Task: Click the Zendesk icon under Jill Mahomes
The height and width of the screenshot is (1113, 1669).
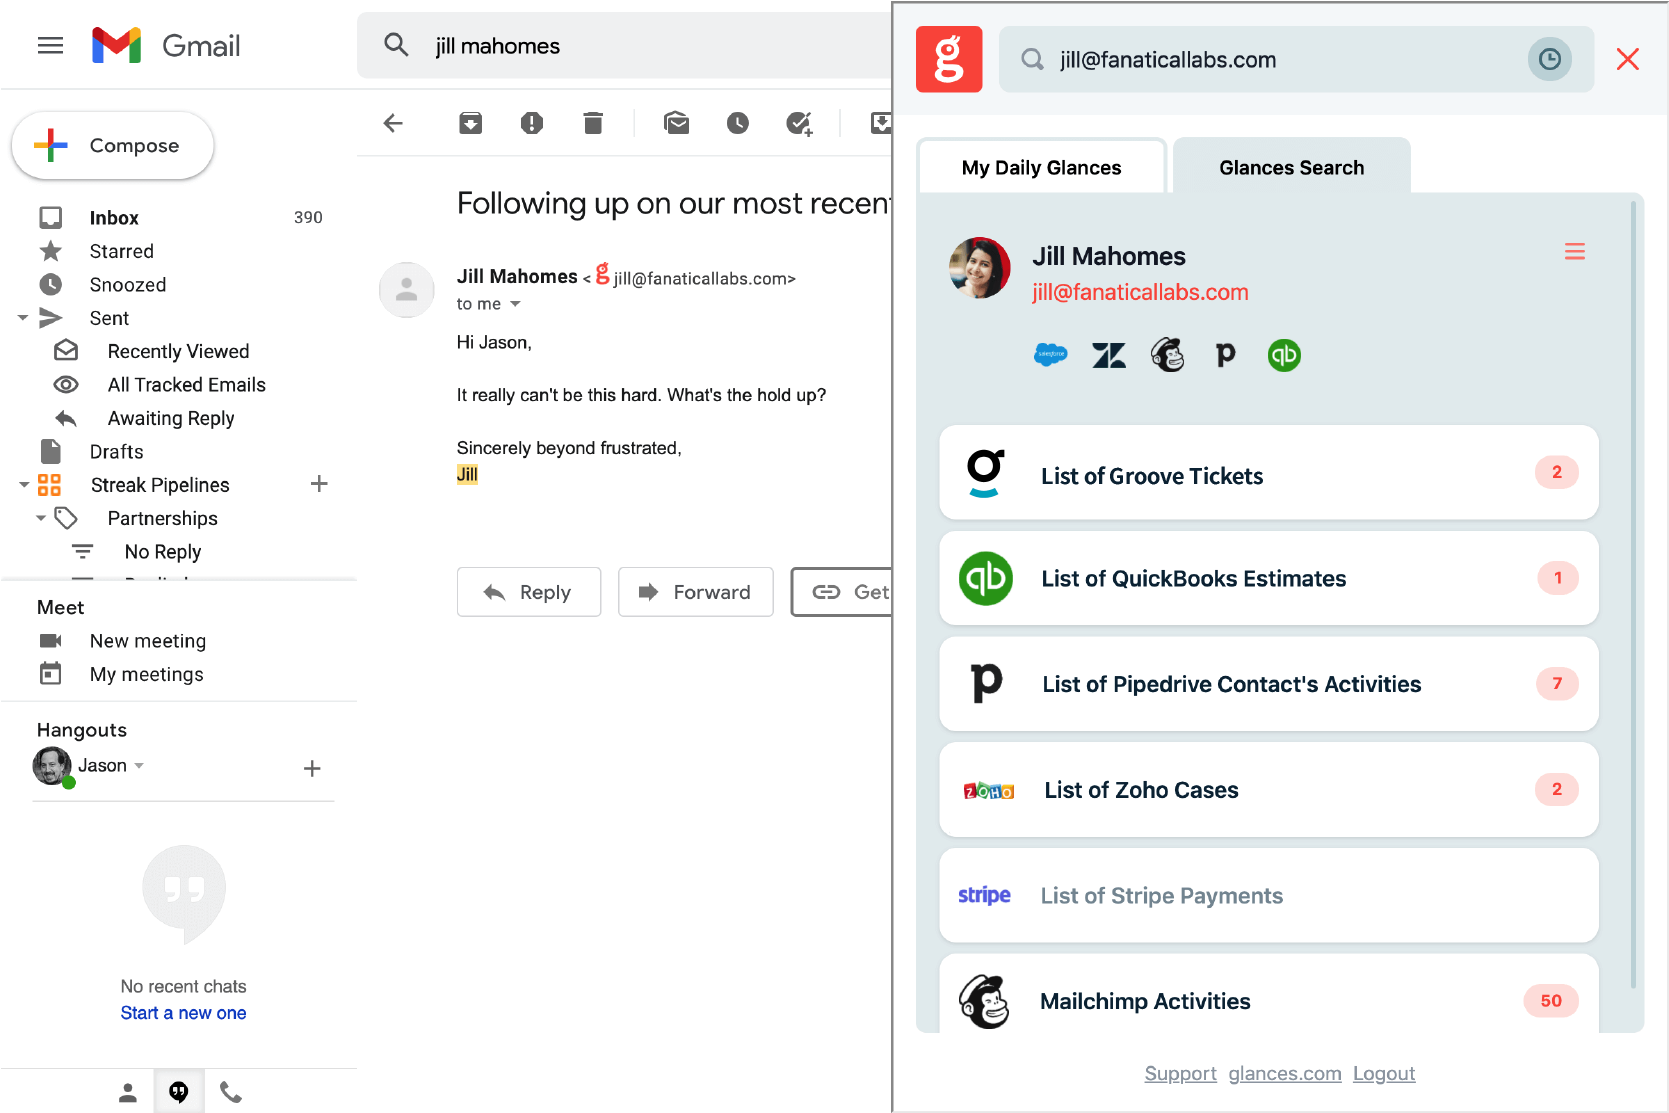Action: coord(1109,355)
